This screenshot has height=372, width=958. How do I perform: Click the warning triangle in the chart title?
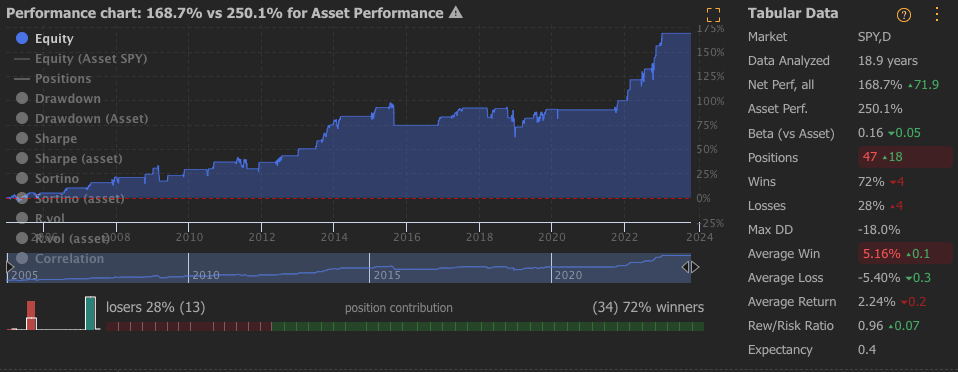coord(455,12)
